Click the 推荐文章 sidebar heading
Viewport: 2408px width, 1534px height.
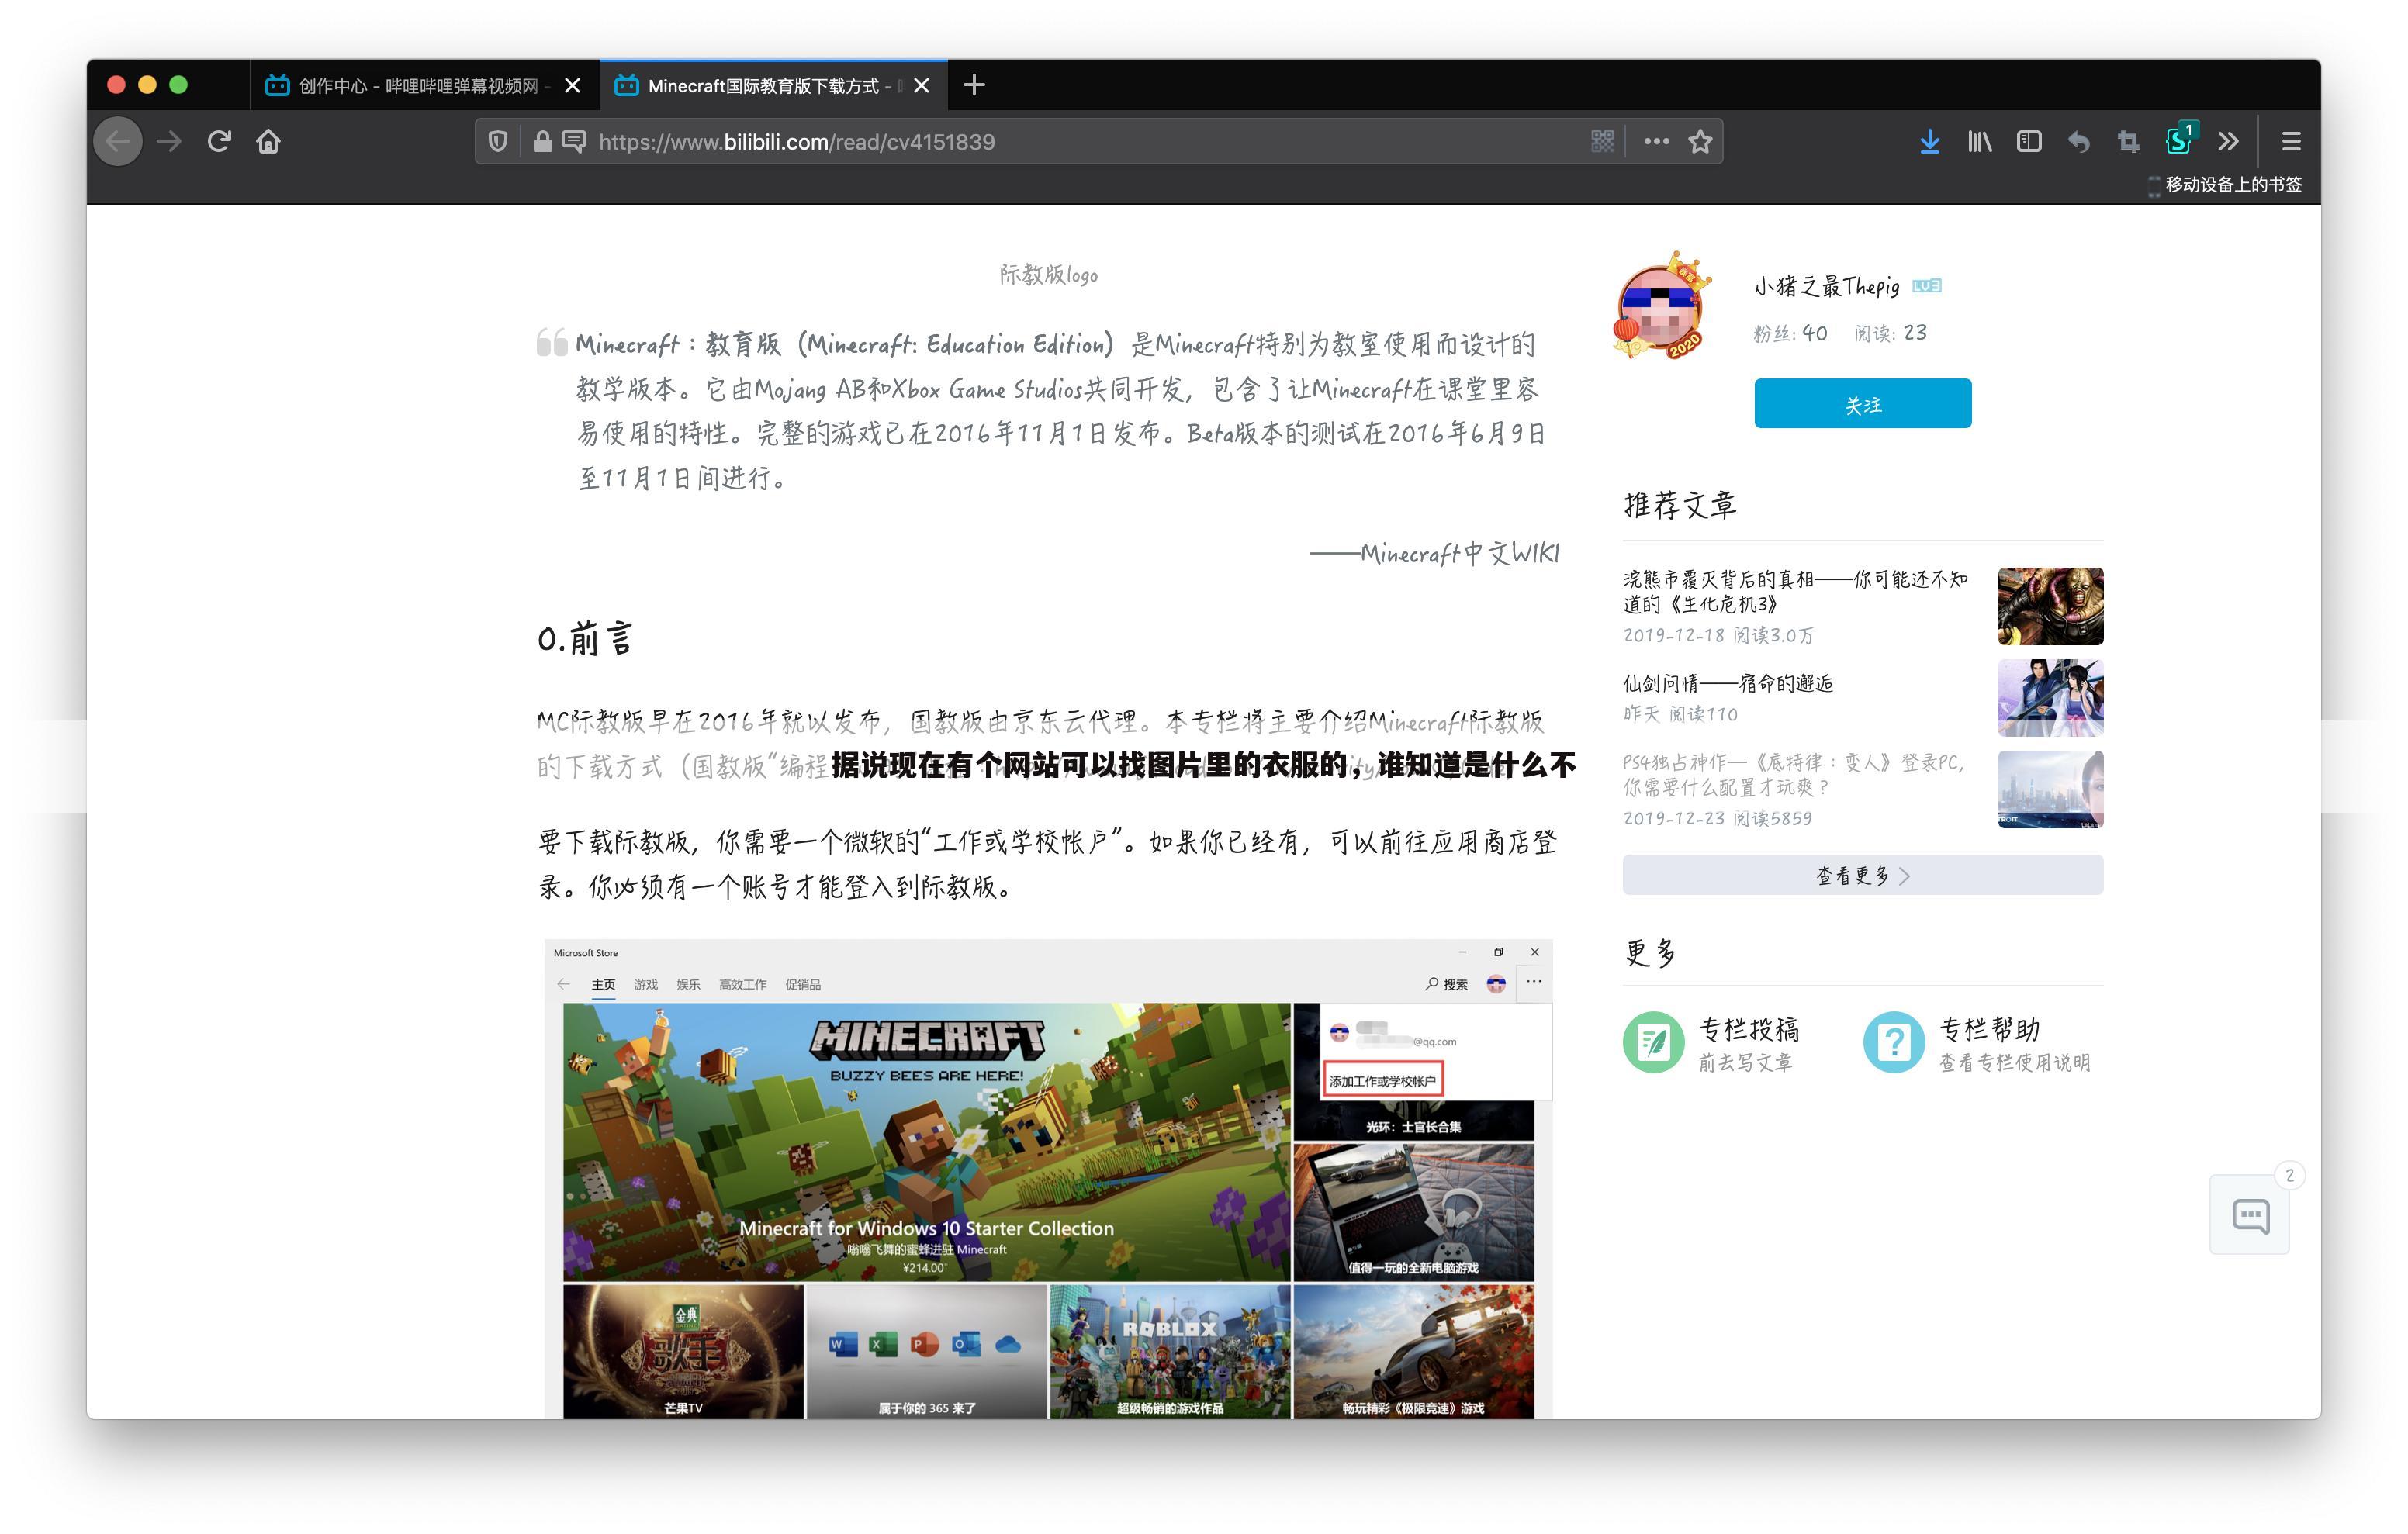tap(1680, 504)
